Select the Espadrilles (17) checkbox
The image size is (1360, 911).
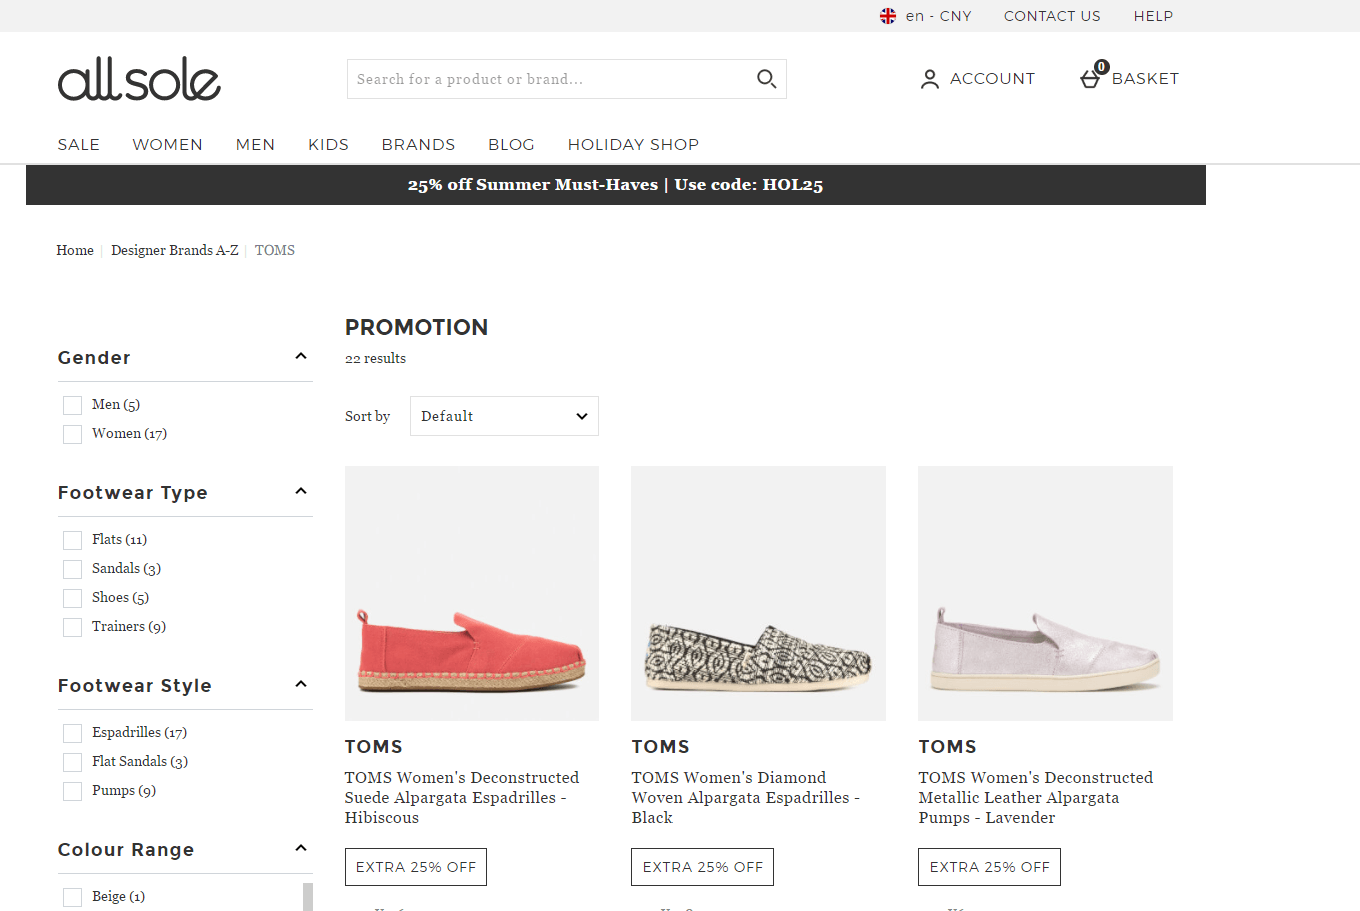[x=72, y=733]
